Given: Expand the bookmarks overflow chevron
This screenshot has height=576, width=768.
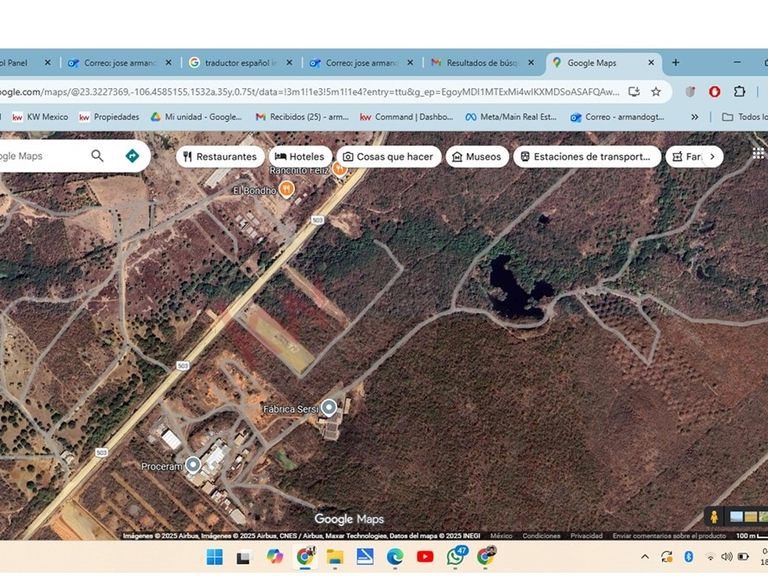Looking at the screenshot, I should click(695, 117).
